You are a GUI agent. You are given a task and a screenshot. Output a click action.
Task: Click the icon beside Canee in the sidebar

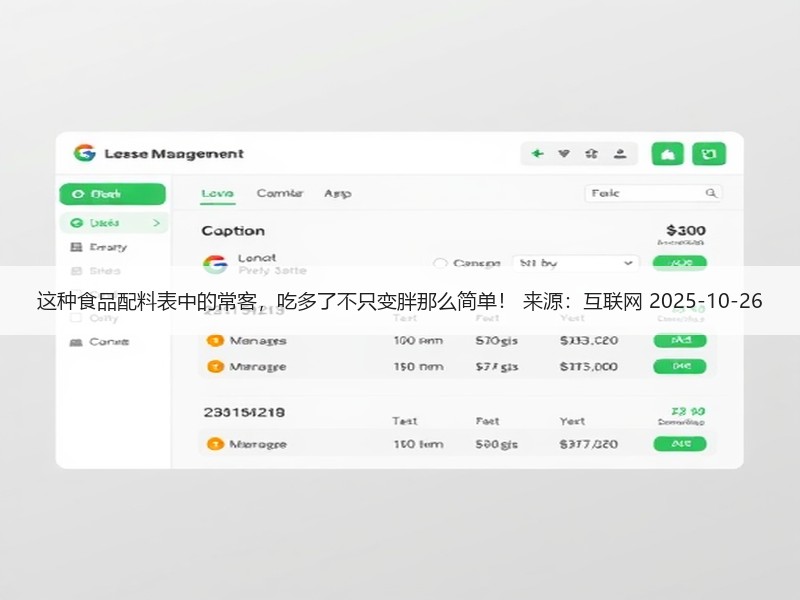tap(76, 342)
